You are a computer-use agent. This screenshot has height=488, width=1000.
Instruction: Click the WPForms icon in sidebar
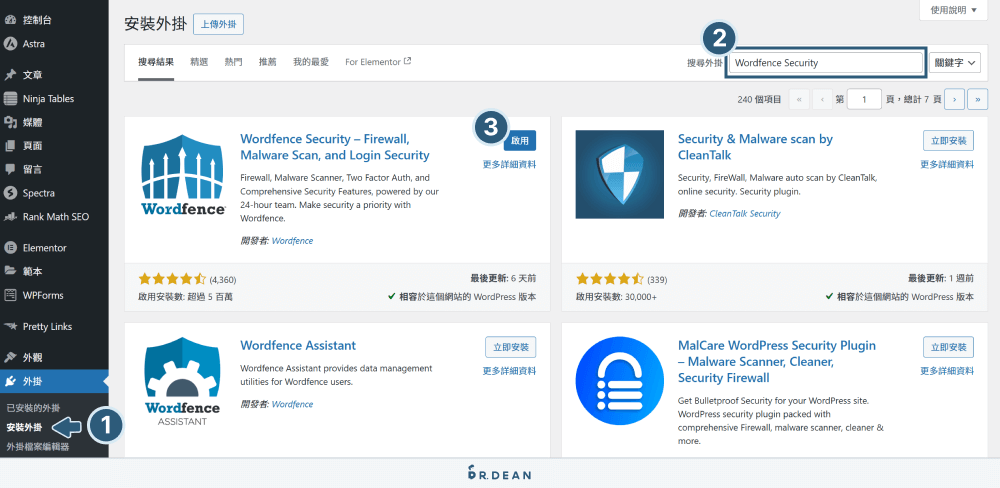10,295
